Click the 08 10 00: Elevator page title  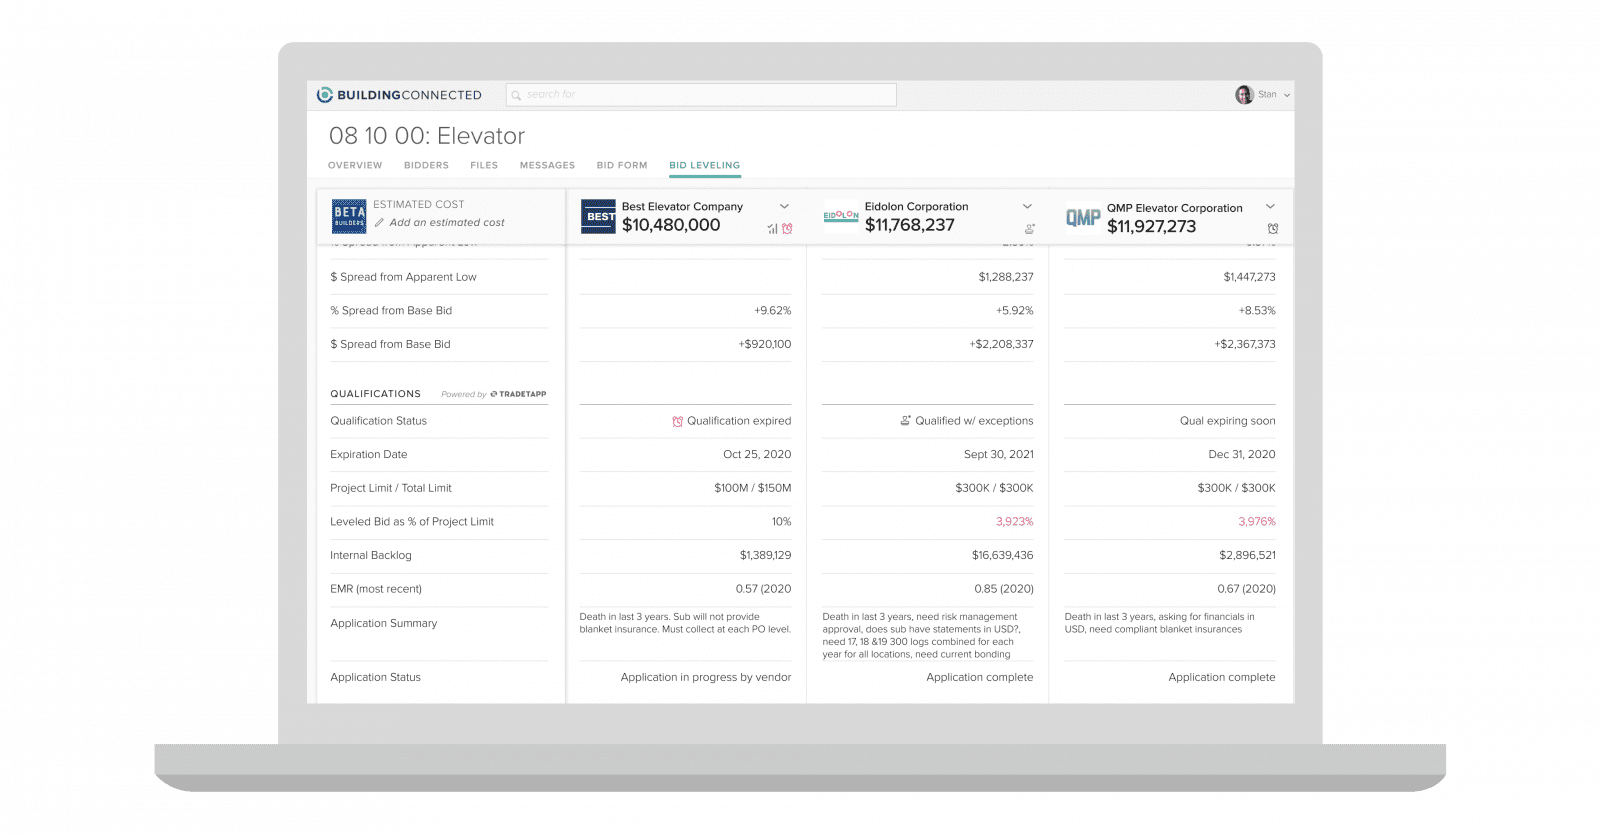point(427,136)
